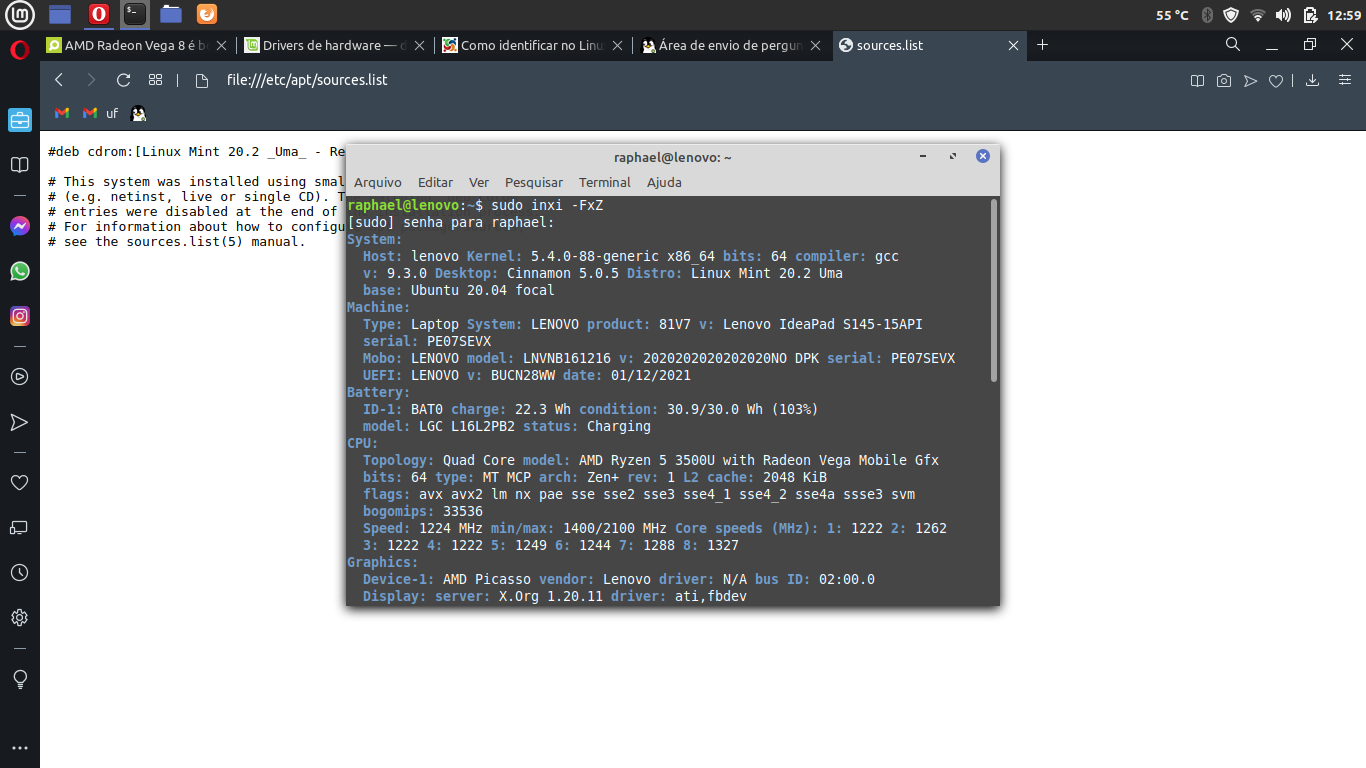Open WhatsApp in the Opera sidebar
The image size is (1366, 768).
[x=19, y=271]
